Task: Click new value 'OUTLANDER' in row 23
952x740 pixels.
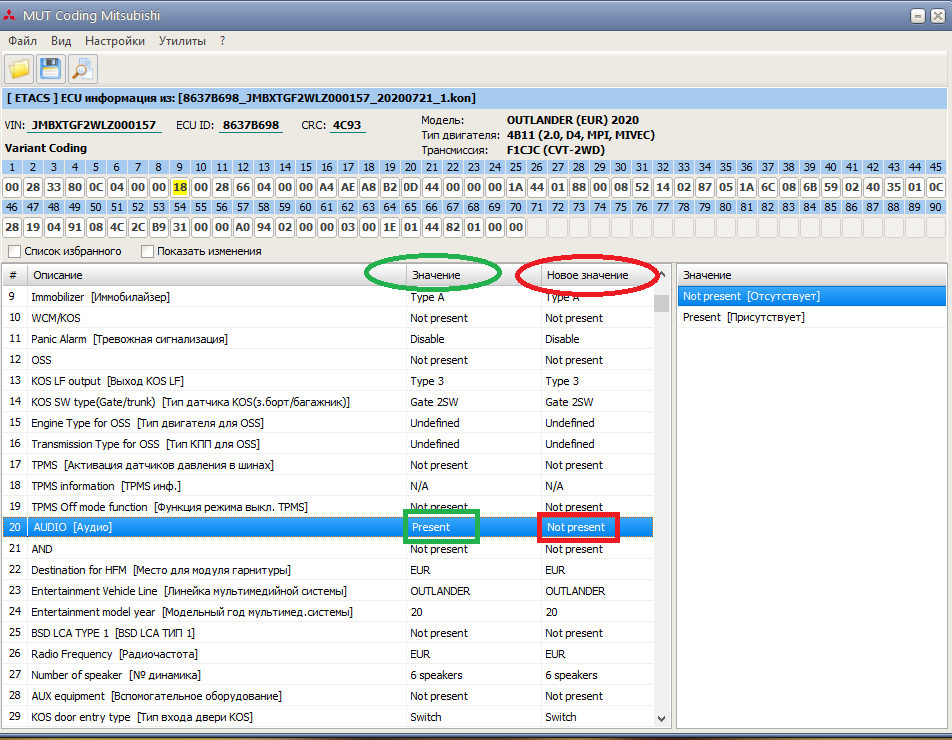Action: 575,591
